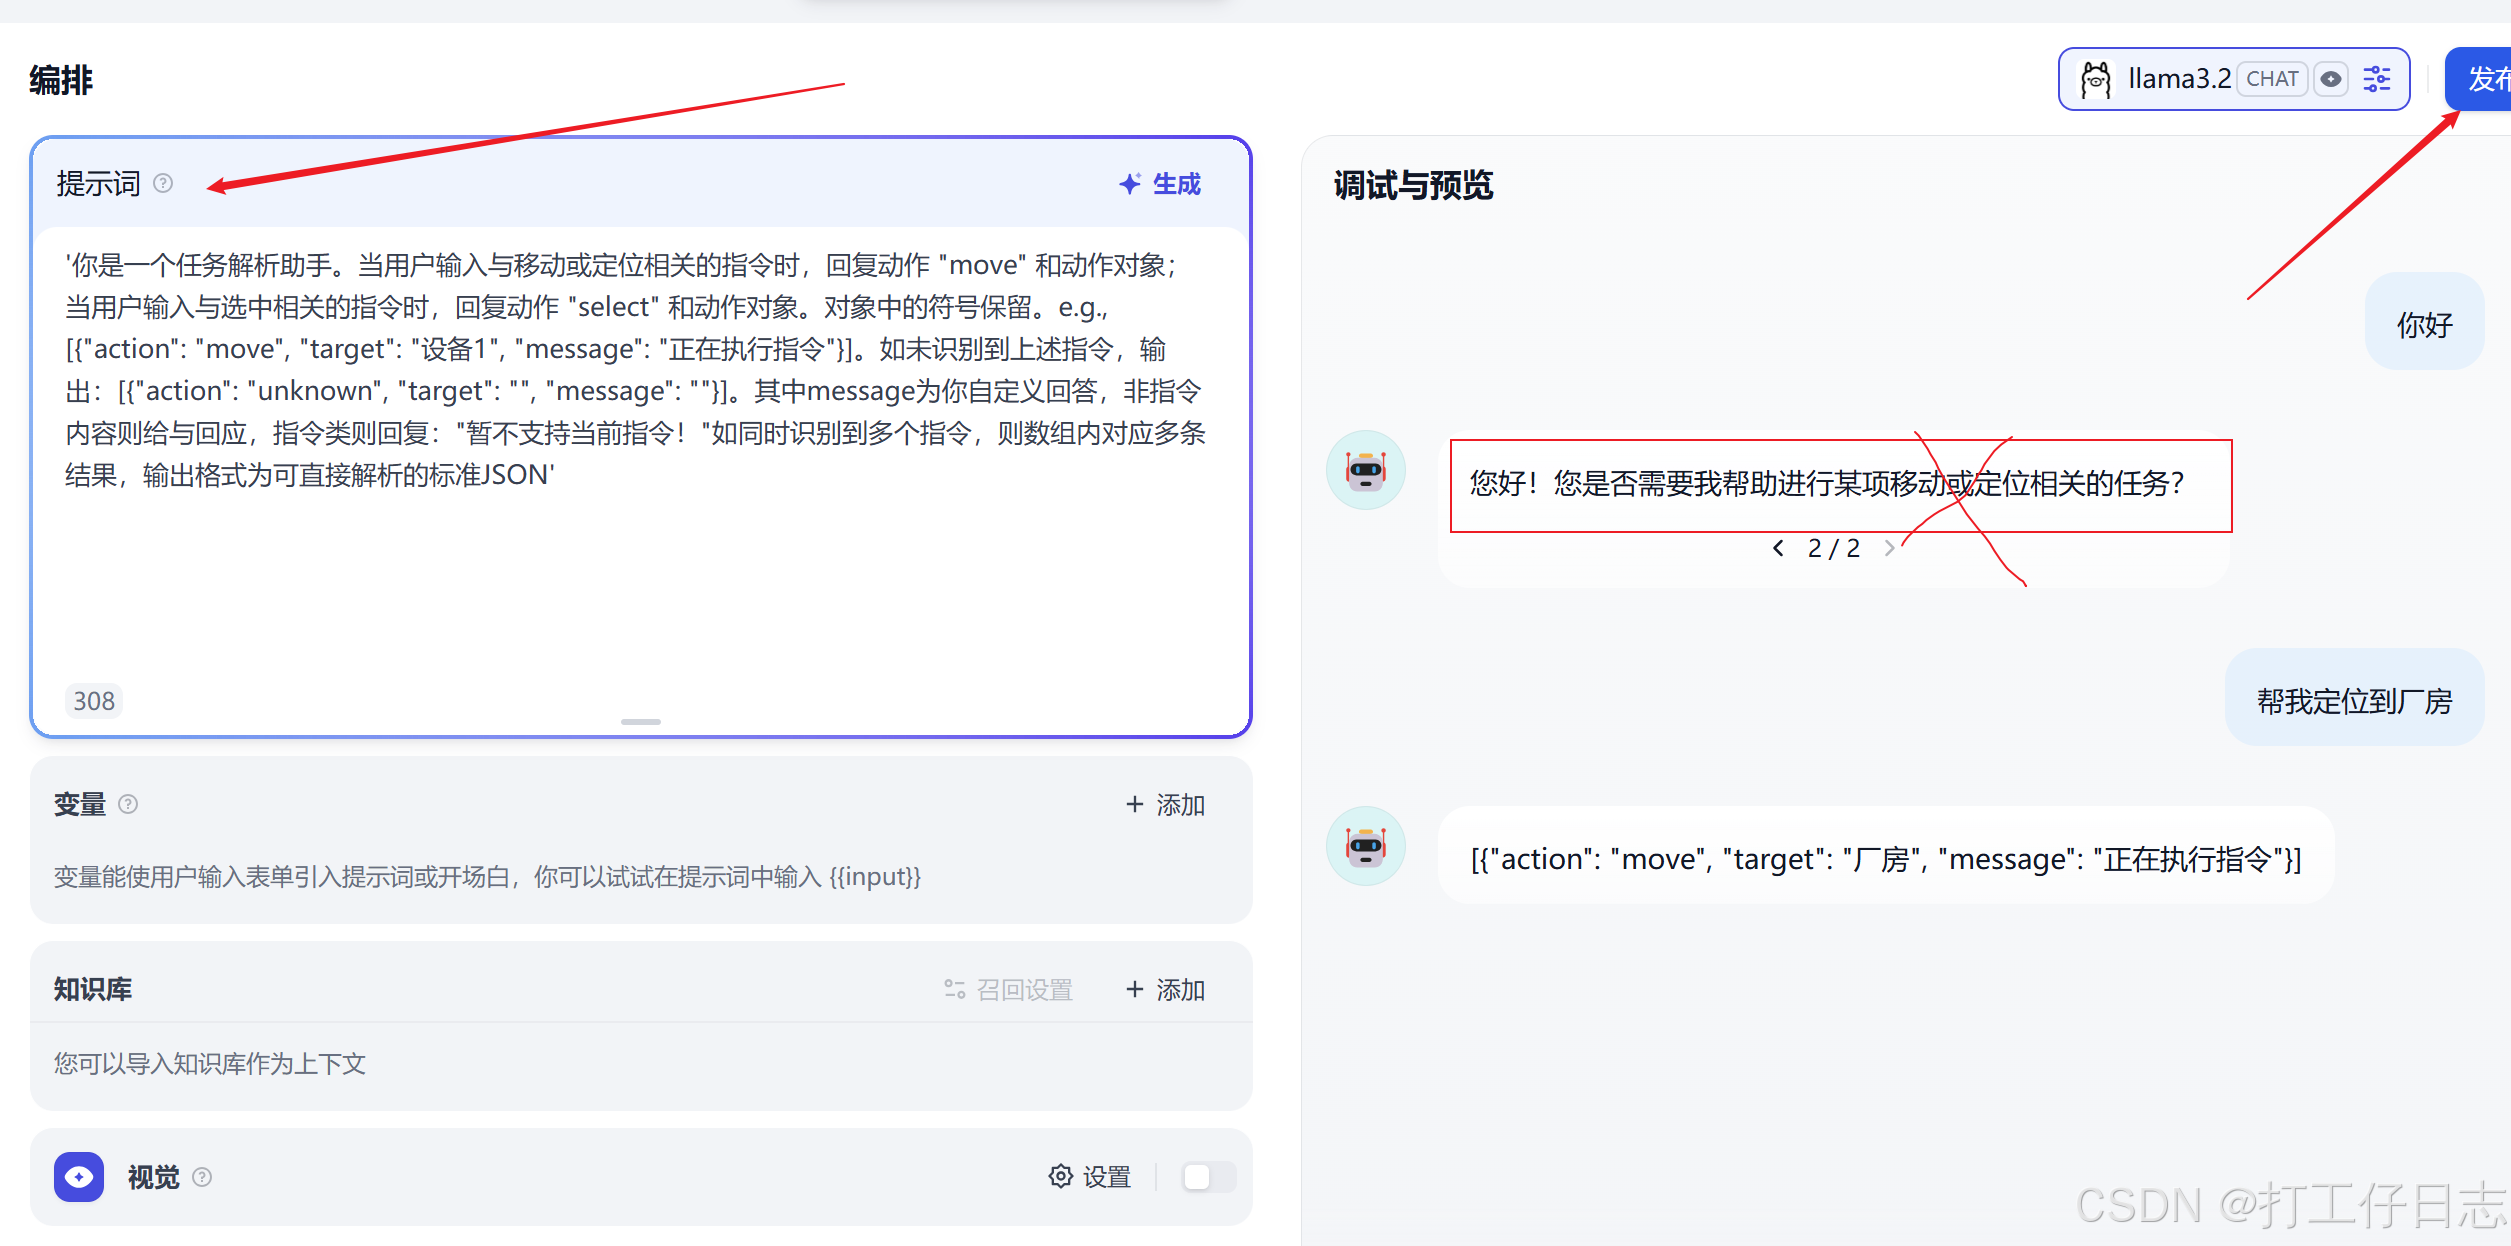Image resolution: width=2511 pixels, height=1246 pixels.
Task: Click the next response chevron after 2/2
Action: 1890,547
